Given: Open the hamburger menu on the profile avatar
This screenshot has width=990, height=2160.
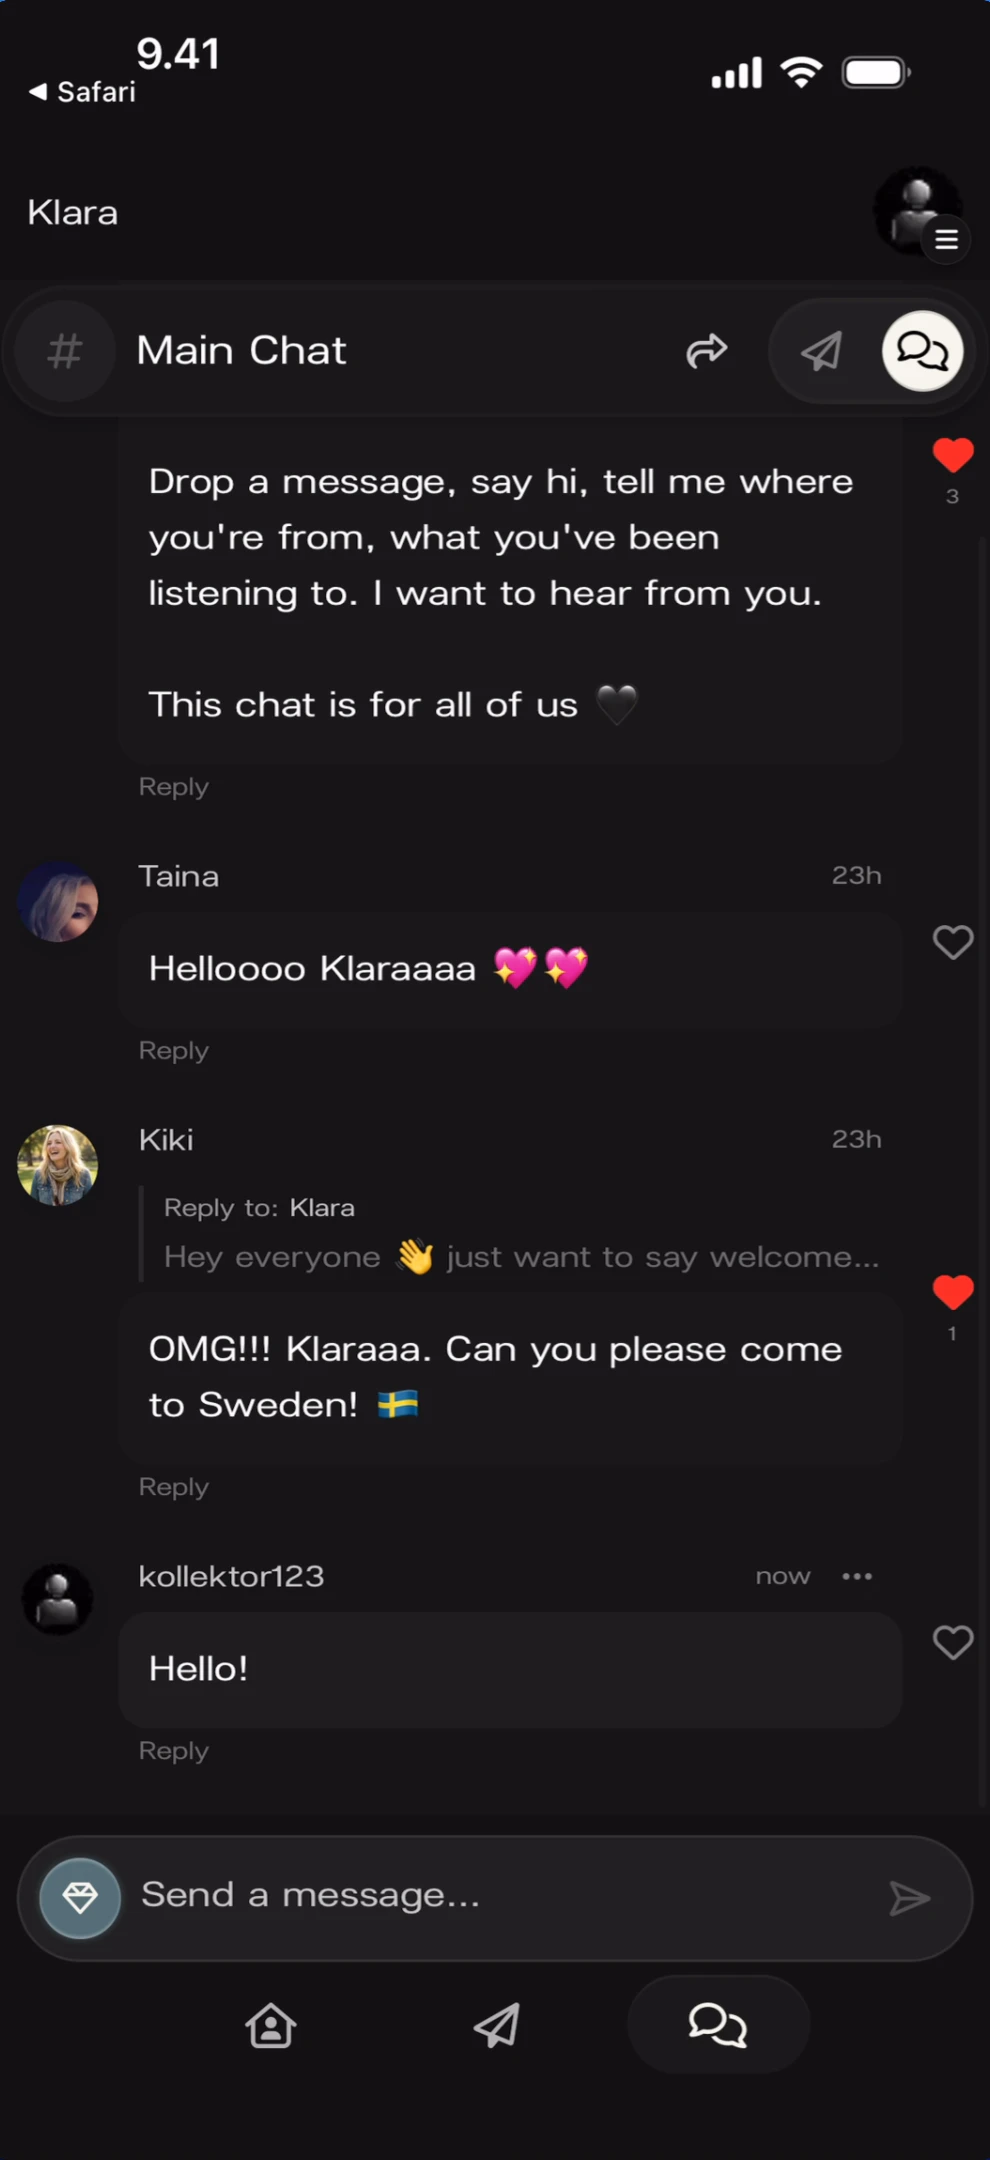Looking at the screenshot, I should click(946, 239).
